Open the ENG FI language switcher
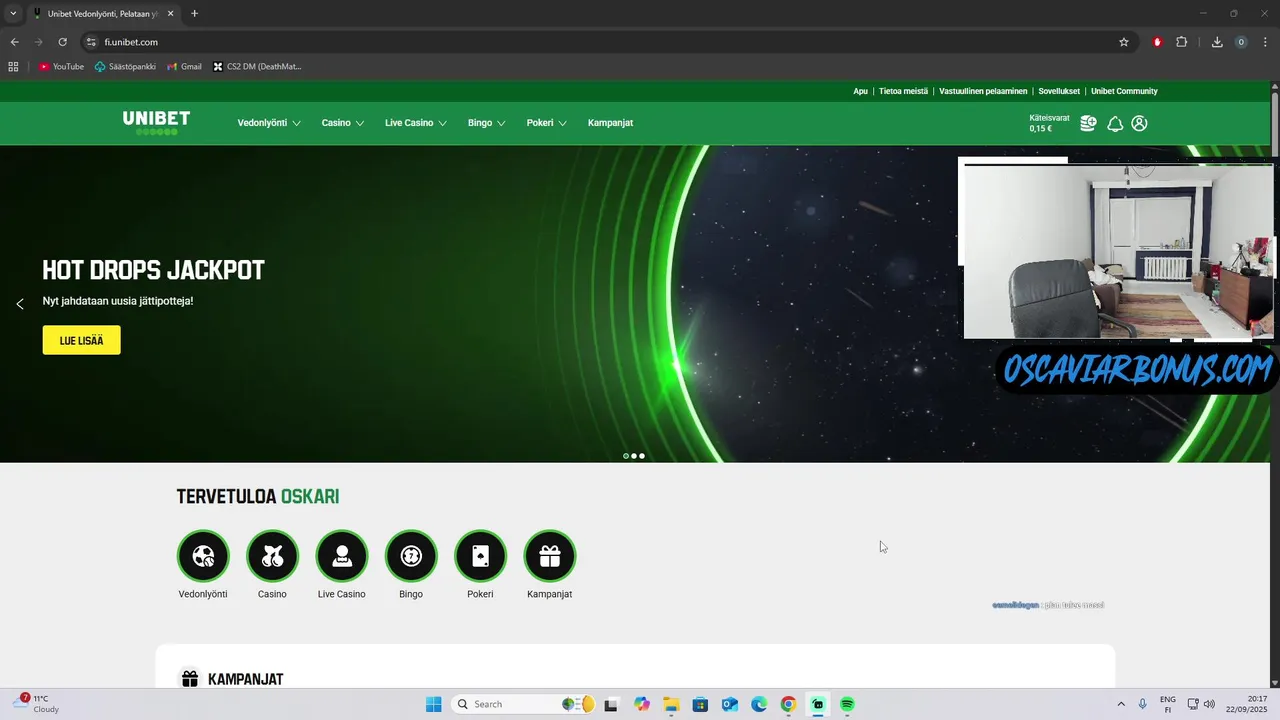Viewport: 1280px width, 720px height. tap(1167, 704)
